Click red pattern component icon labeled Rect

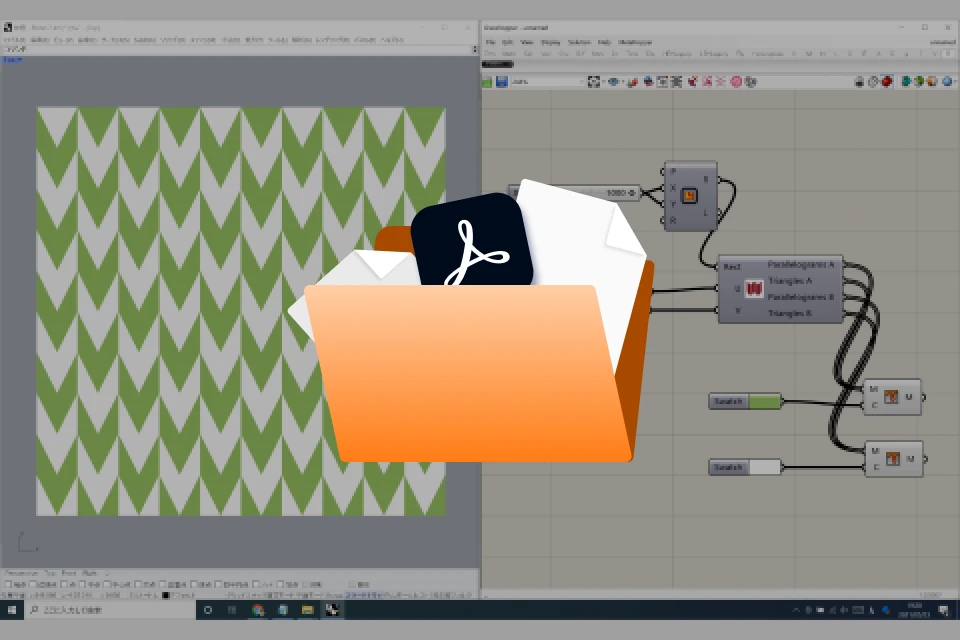coord(754,289)
